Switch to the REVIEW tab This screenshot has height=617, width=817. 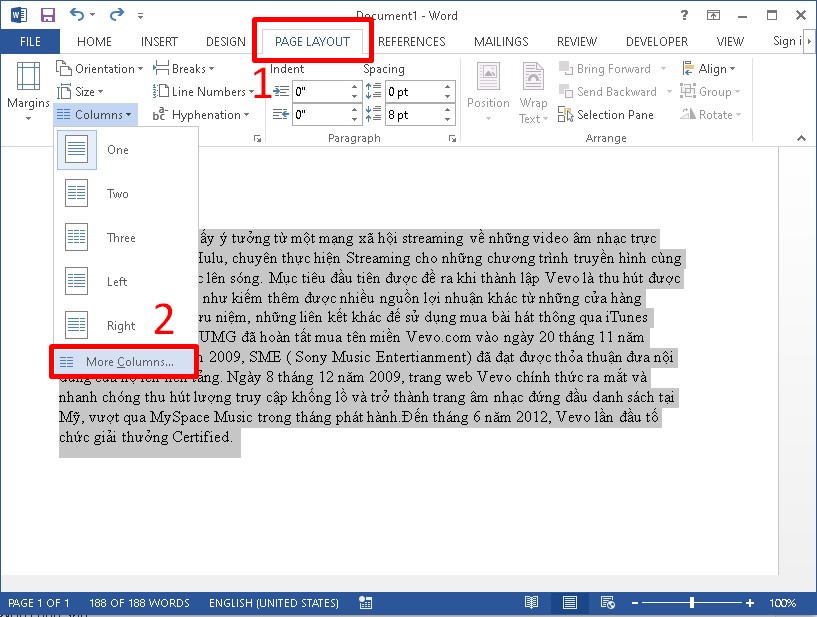pyautogui.click(x=577, y=41)
